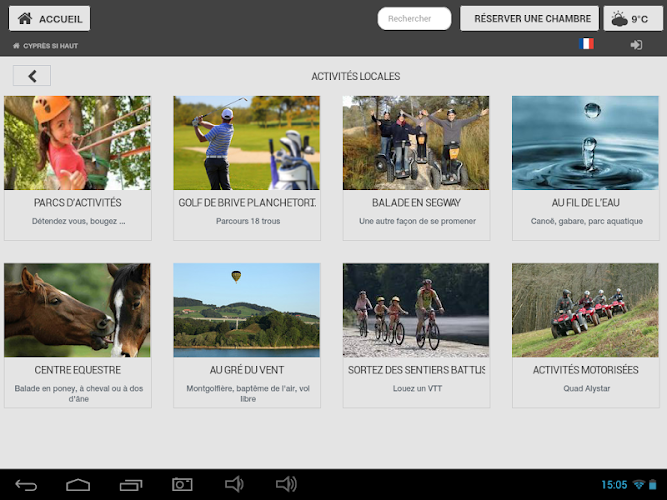Click Au fil de l'eau title
Image resolution: width=667 pixels, height=500 pixels.
click(585, 203)
